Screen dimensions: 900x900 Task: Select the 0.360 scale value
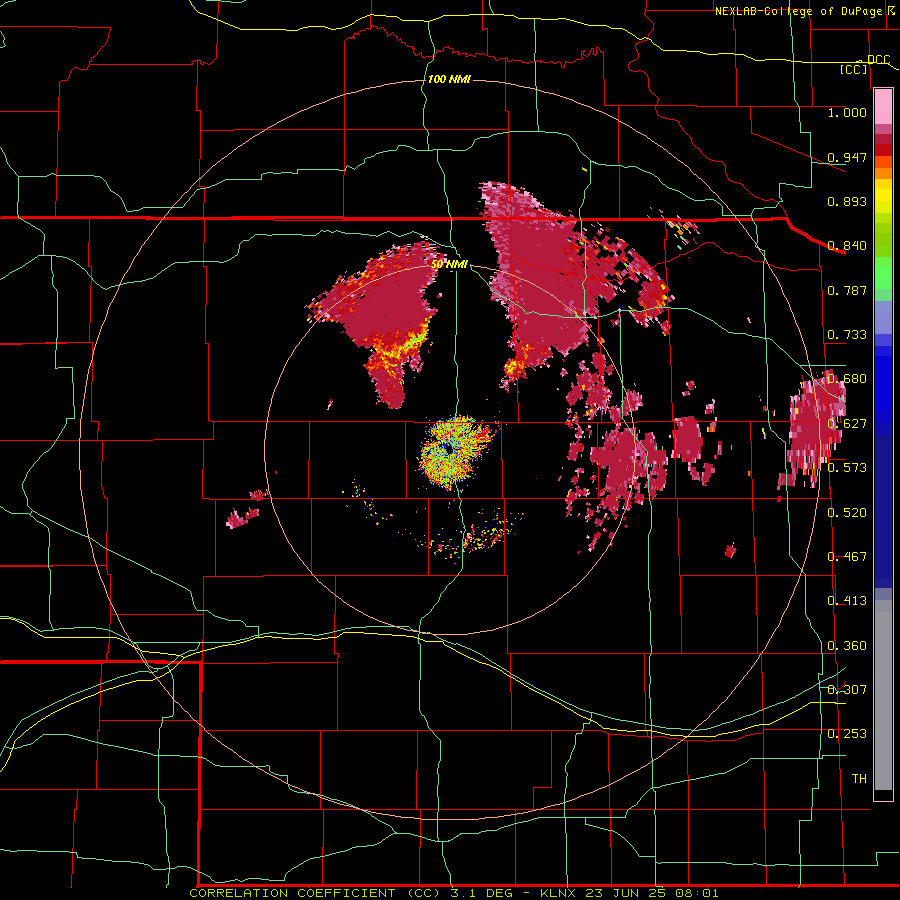[x=847, y=646]
